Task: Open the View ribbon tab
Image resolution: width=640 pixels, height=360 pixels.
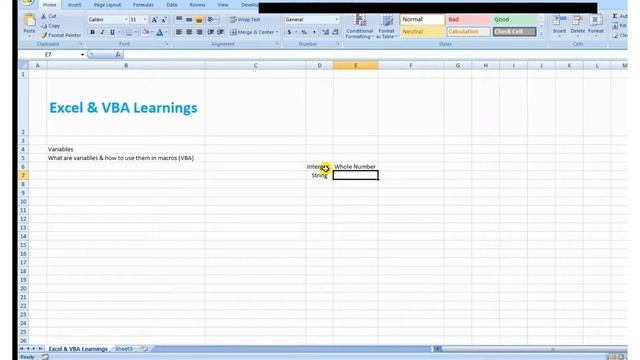Action: coord(222,5)
